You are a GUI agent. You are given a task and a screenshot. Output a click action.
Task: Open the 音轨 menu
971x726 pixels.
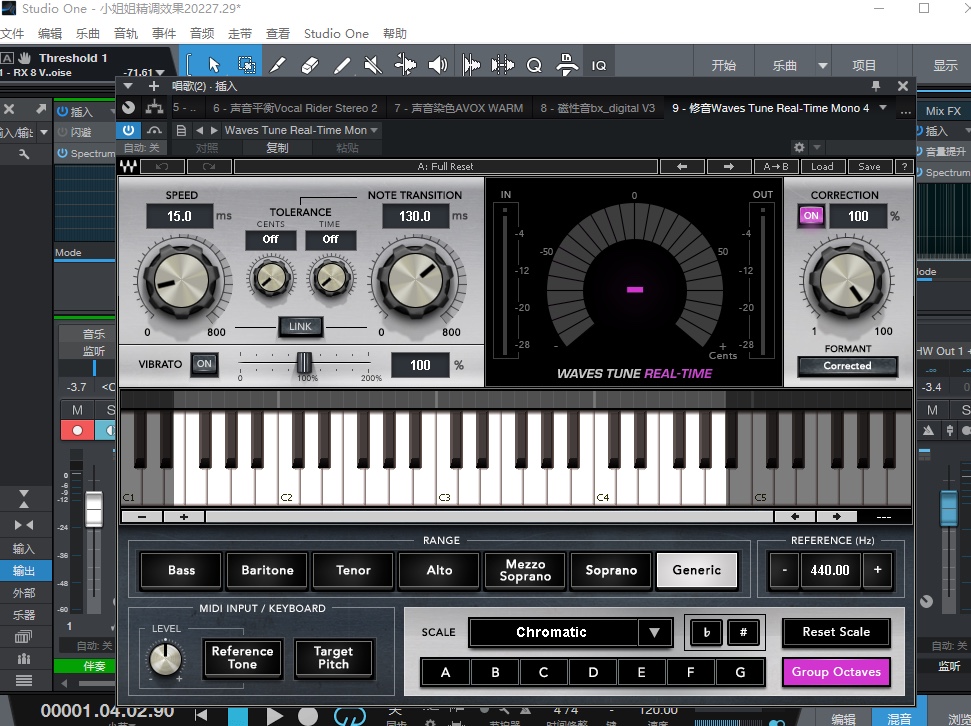tap(126, 33)
